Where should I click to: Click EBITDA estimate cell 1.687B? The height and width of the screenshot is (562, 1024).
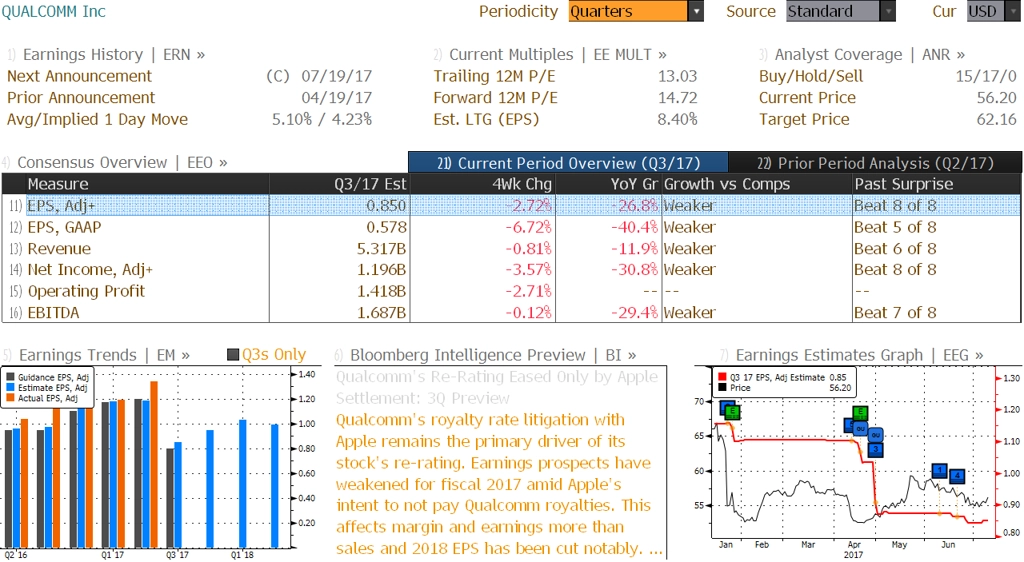(x=381, y=313)
